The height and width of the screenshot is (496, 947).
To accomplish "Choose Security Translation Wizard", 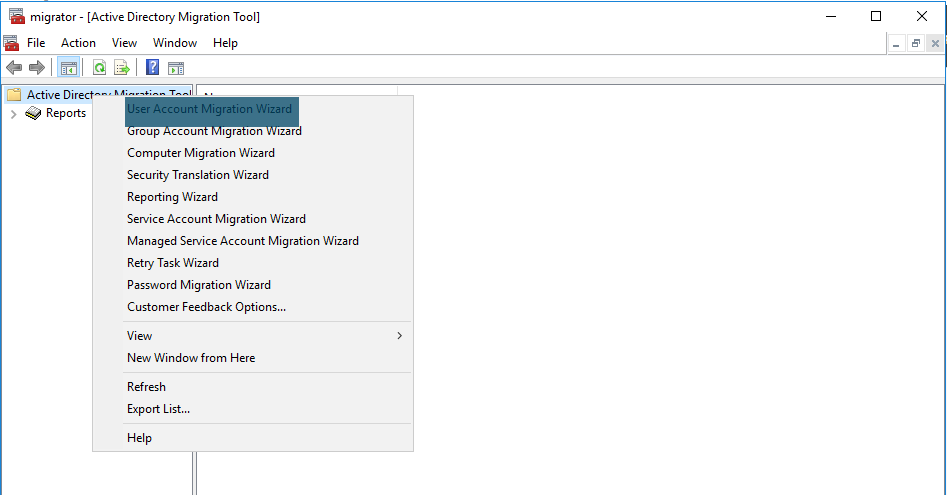I will click(x=197, y=175).
